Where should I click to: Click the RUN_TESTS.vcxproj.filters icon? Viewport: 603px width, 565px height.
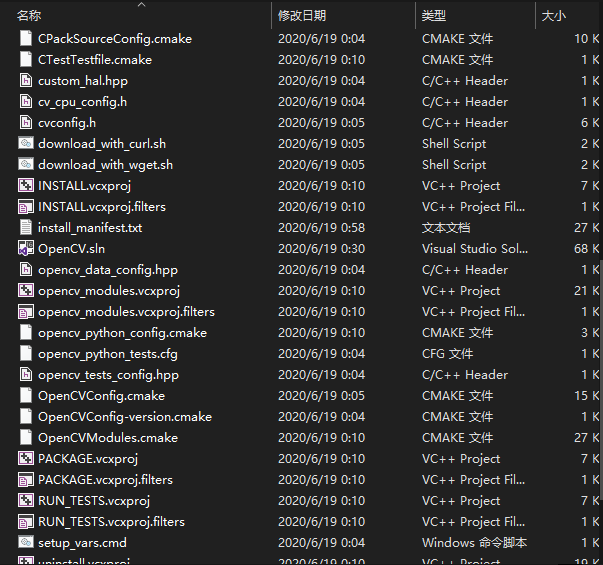pos(26,522)
